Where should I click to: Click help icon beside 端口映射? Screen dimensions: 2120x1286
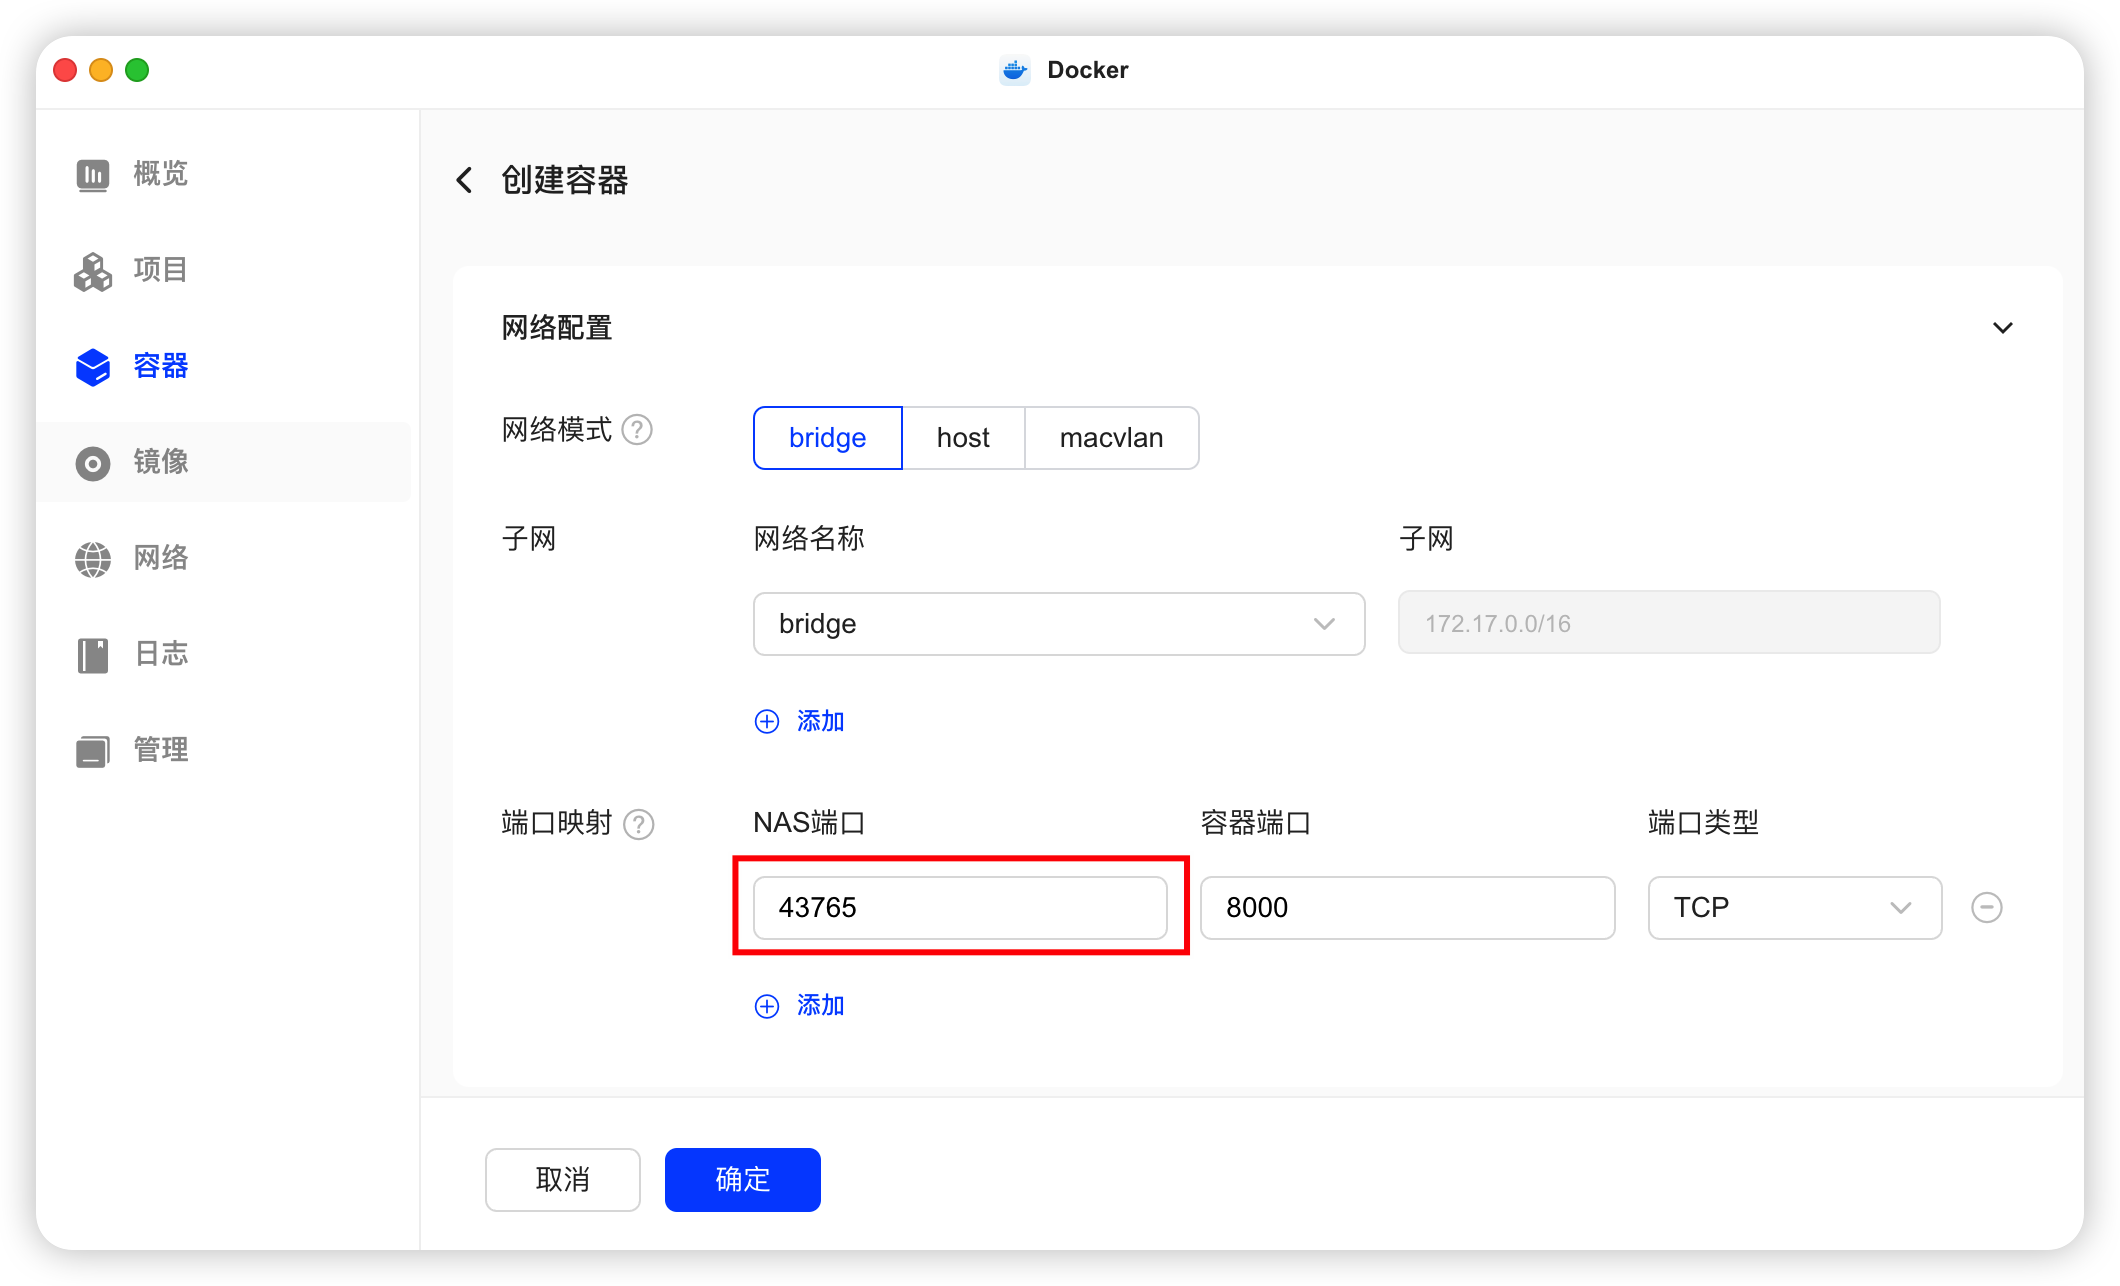tap(638, 824)
